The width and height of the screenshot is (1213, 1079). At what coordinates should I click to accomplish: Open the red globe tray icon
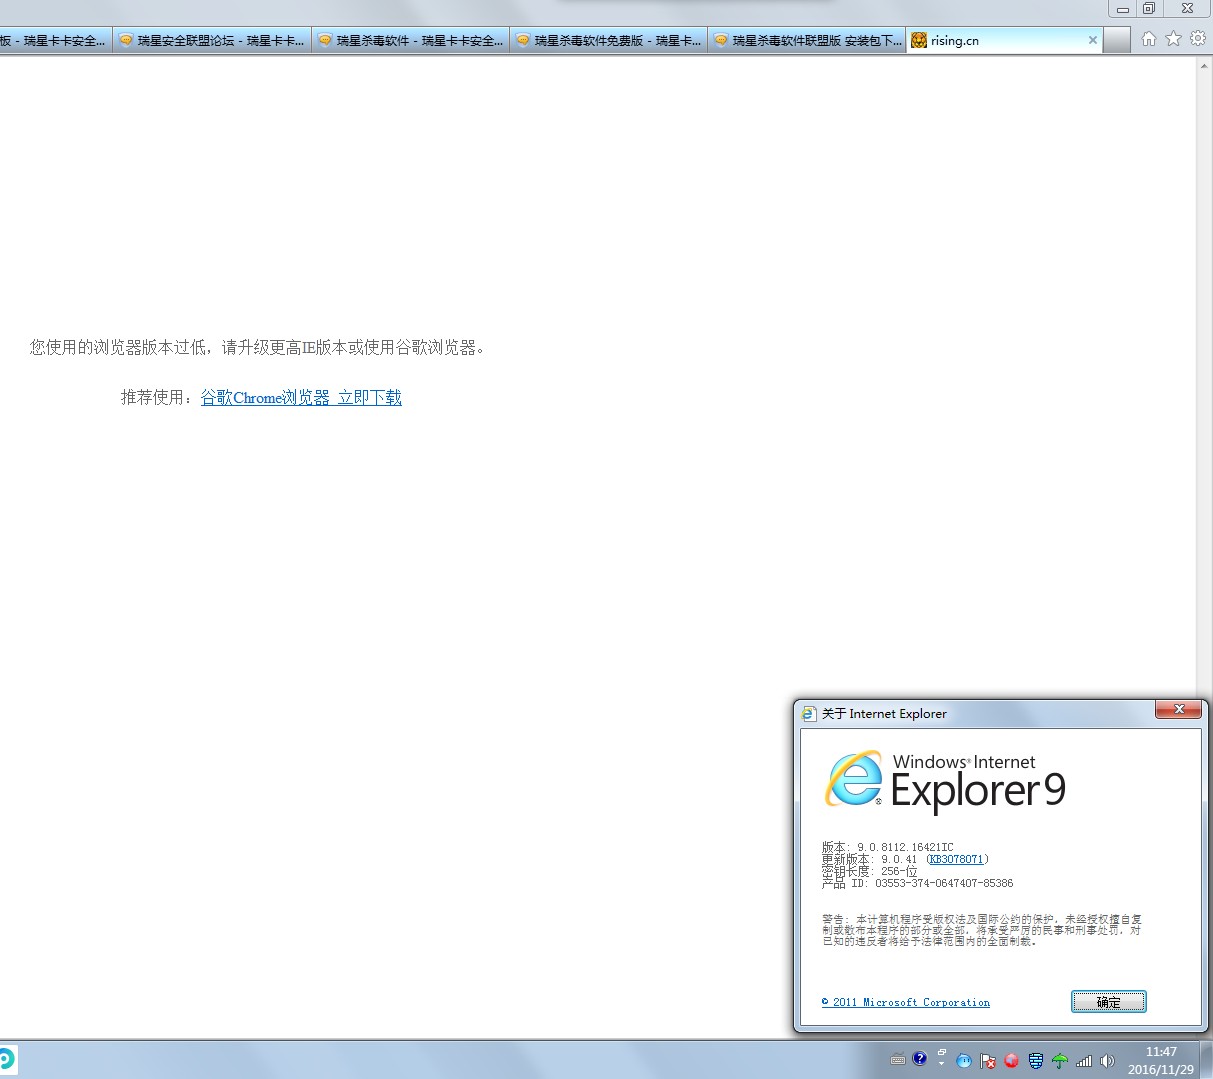click(1011, 1061)
